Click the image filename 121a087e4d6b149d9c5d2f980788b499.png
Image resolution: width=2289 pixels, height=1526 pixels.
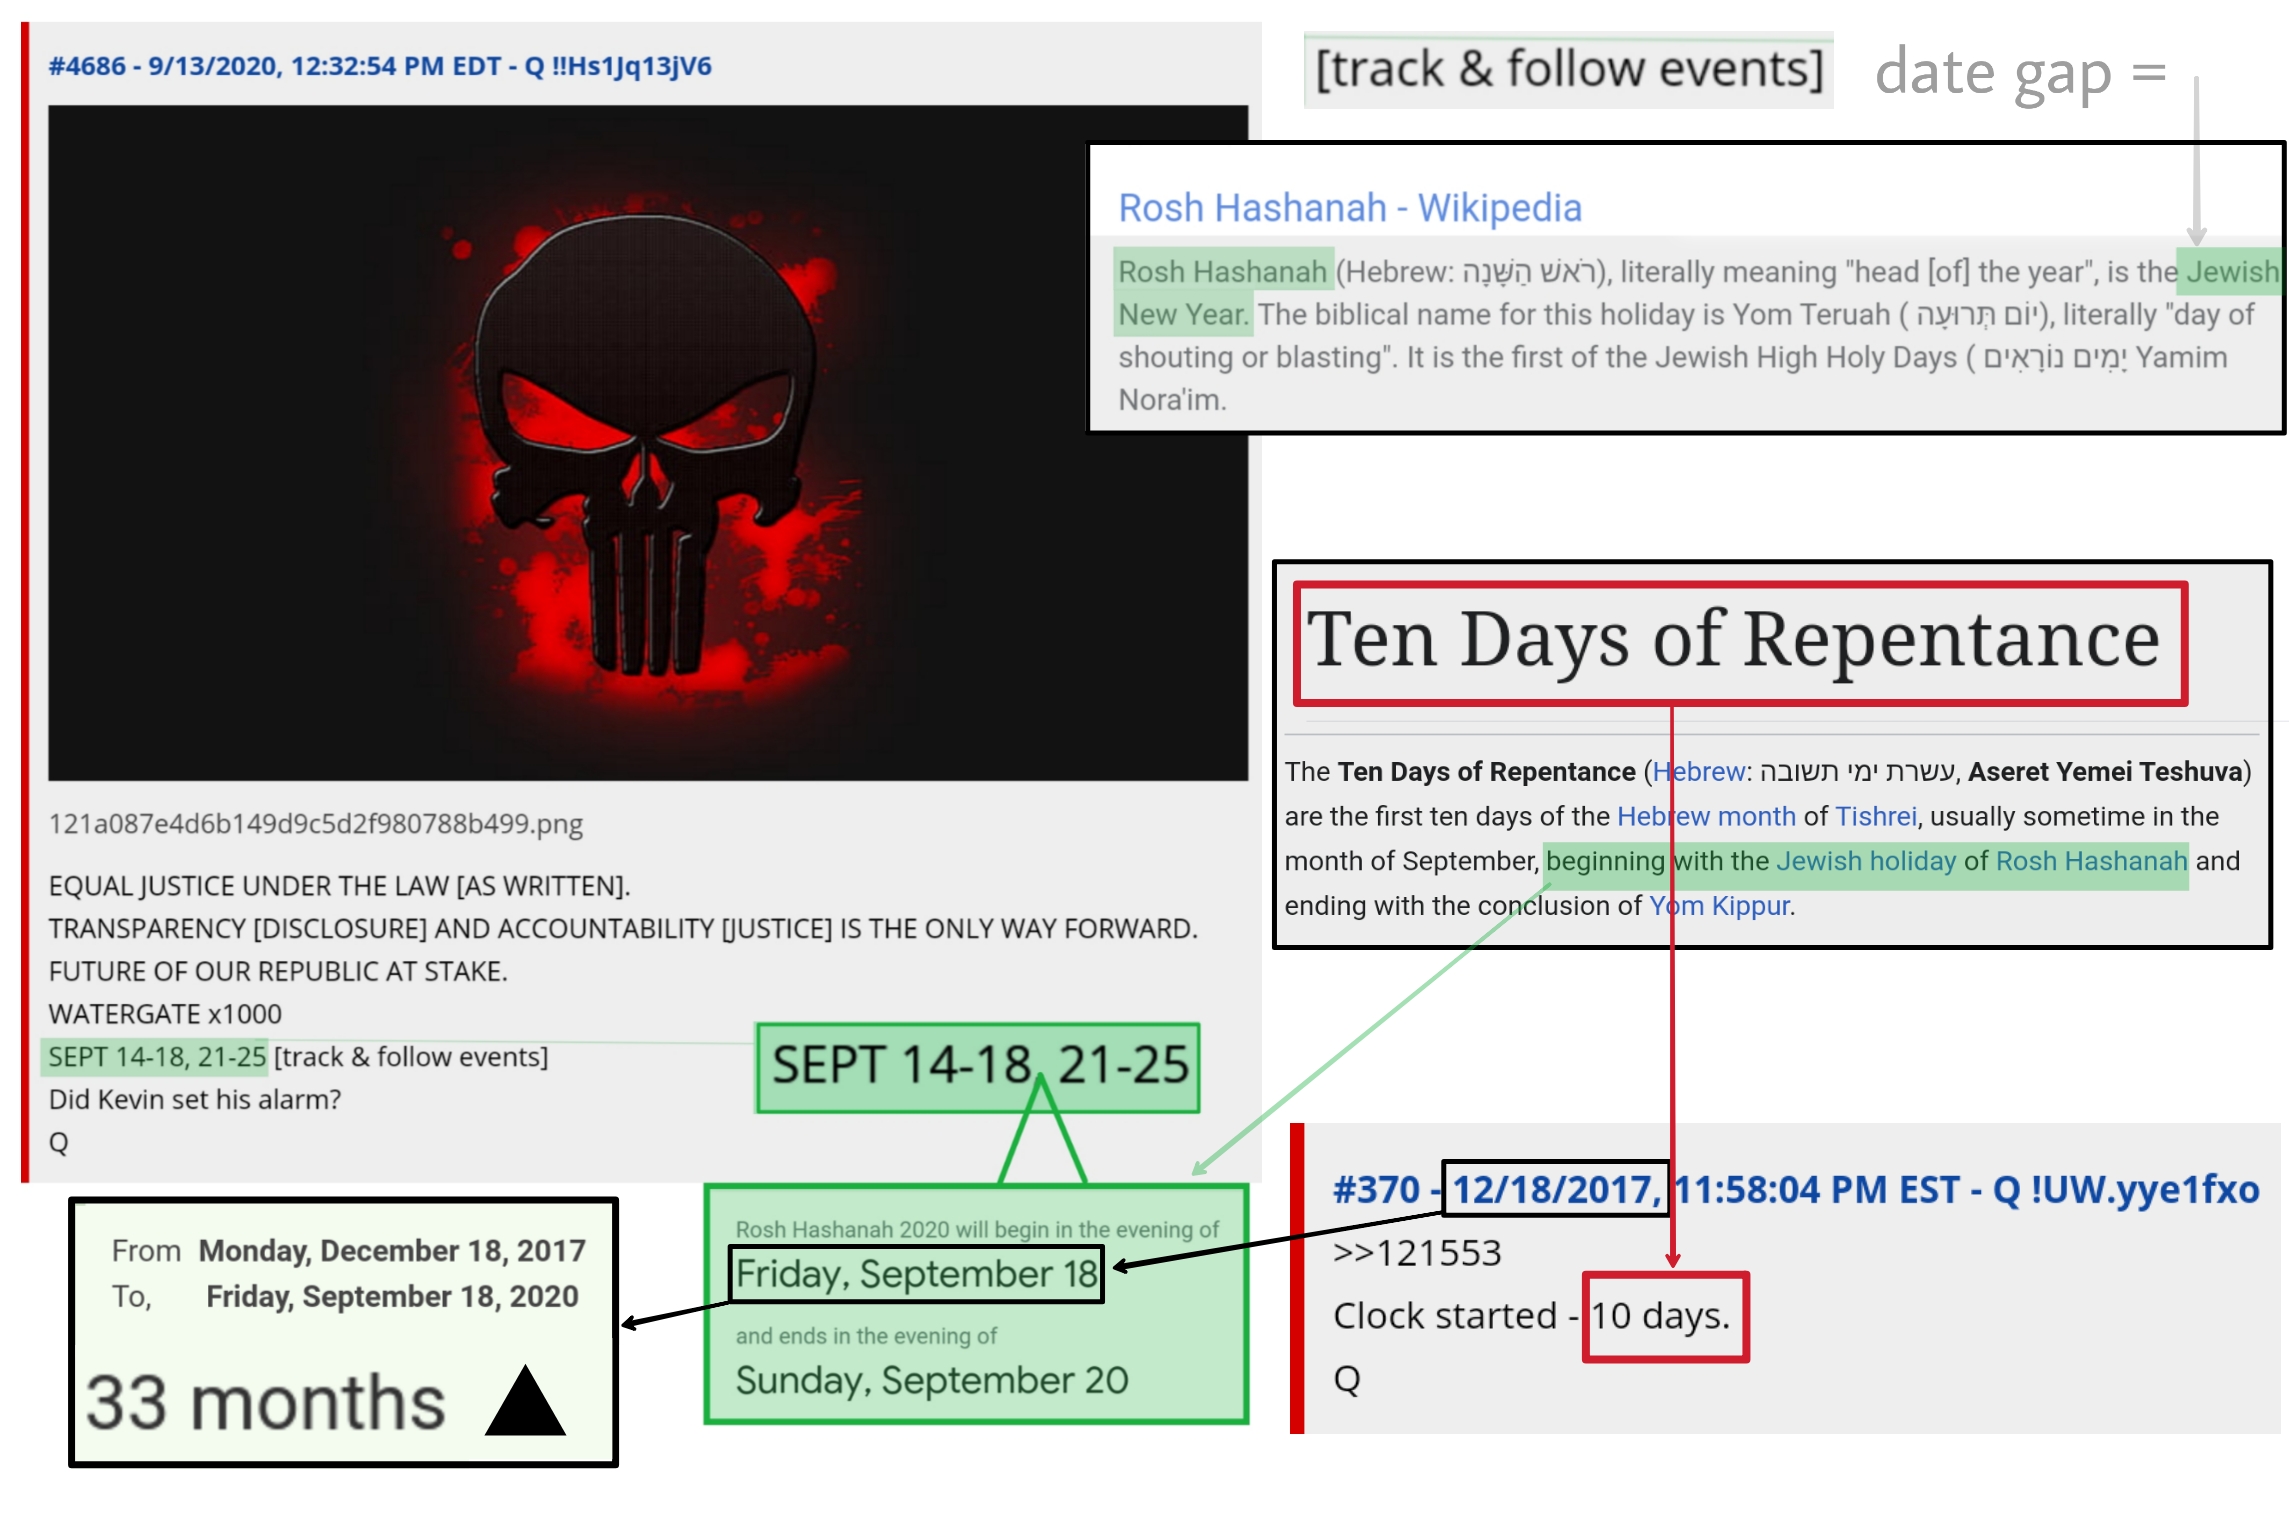[x=316, y=823]
